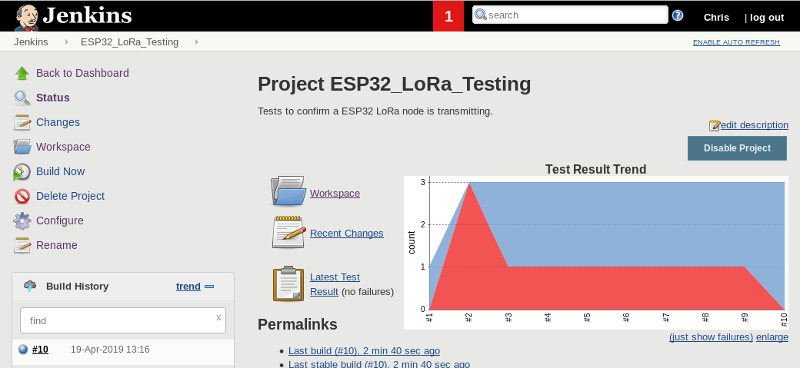Open the Back to Dashboard link
Screen dimensions: 800x368
(82, 73)
